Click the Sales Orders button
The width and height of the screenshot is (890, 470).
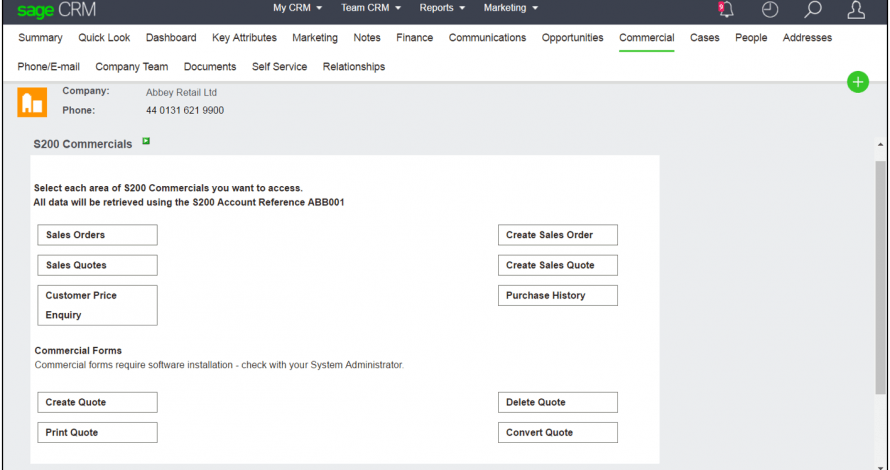tap(98, 235)
